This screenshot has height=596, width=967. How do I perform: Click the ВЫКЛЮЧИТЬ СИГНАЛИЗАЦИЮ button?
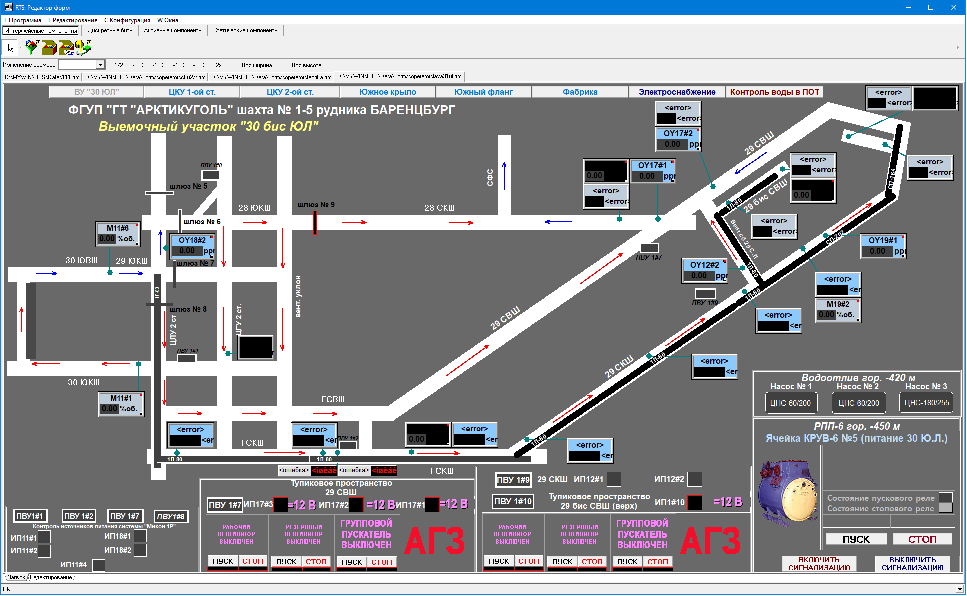pyautogui.click(x=913, y=563)
